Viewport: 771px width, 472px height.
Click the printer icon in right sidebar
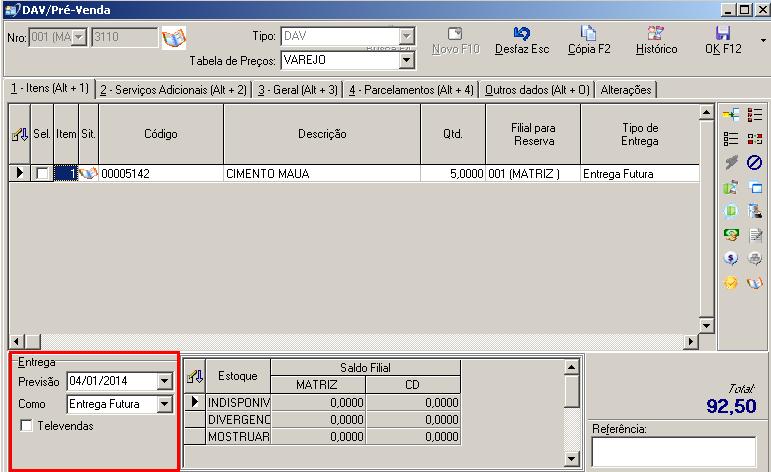click(x=755, y=259)
